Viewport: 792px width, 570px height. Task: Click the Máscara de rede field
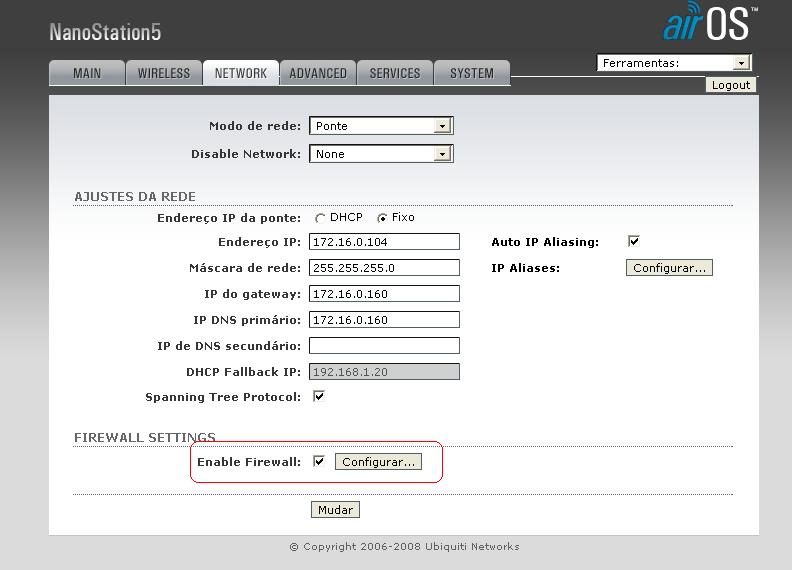384,268
